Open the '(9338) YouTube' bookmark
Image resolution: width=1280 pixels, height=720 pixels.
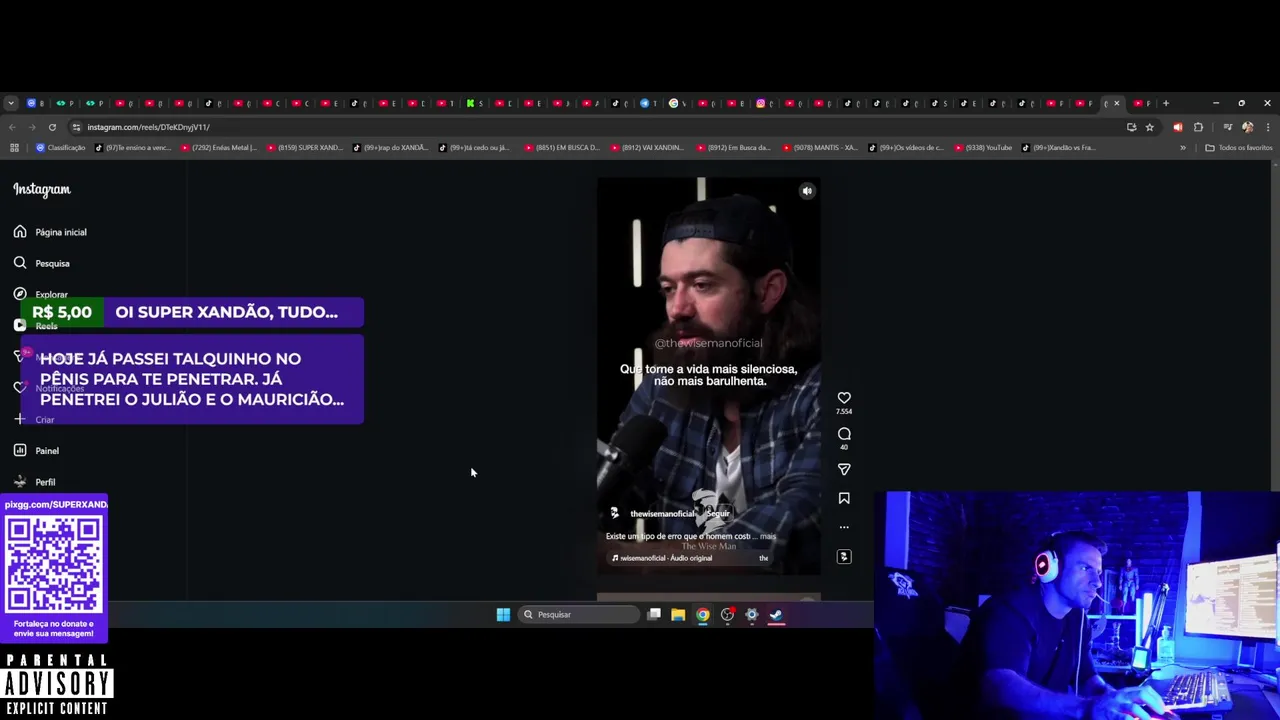pyautogui.click(x=984, y=148)
